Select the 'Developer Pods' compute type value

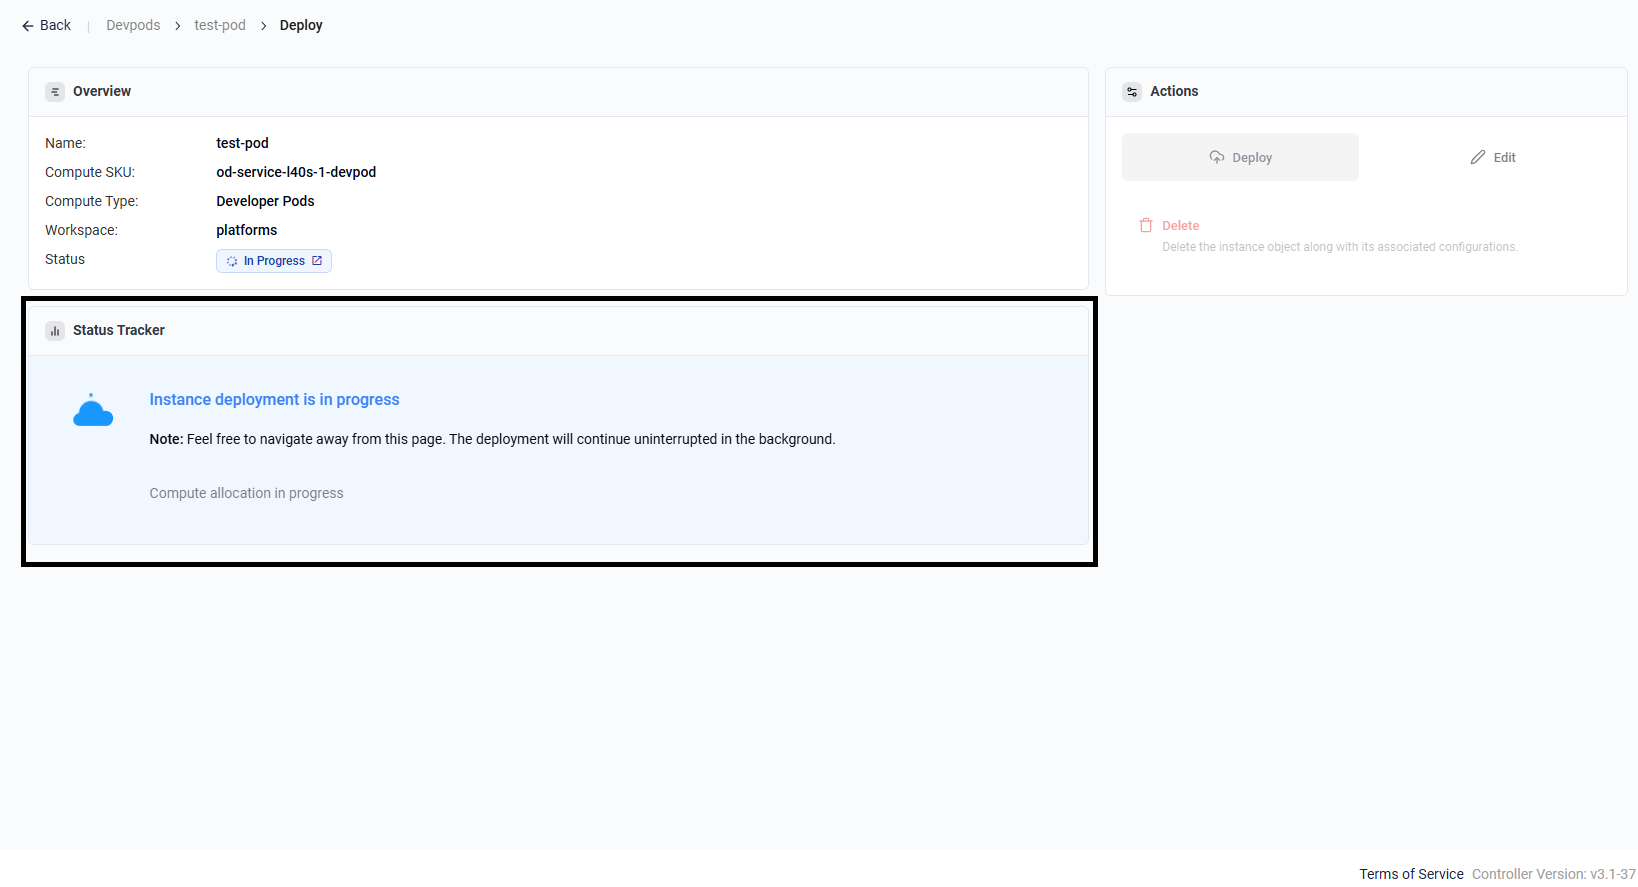265,201
